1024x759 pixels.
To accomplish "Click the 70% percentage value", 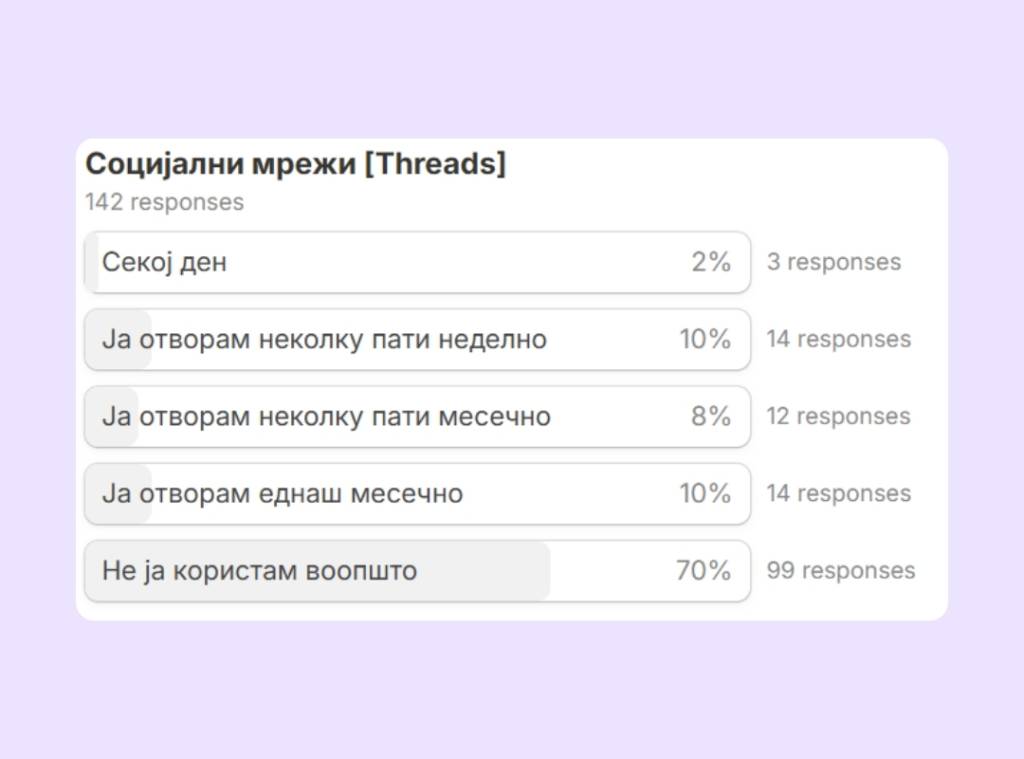I will (x=703, y=571).
